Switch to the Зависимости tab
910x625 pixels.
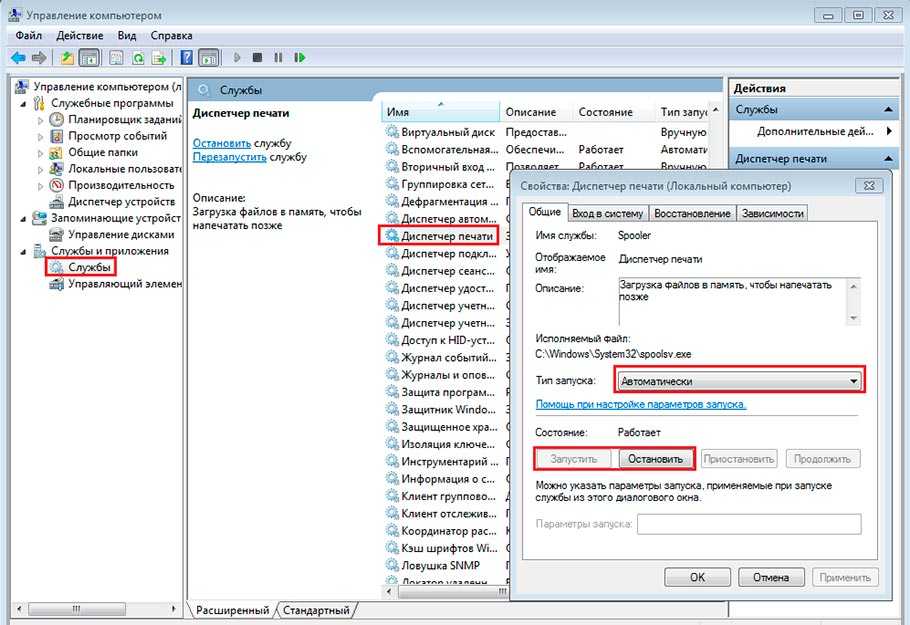pyautogui.click(x=773, y=213)
